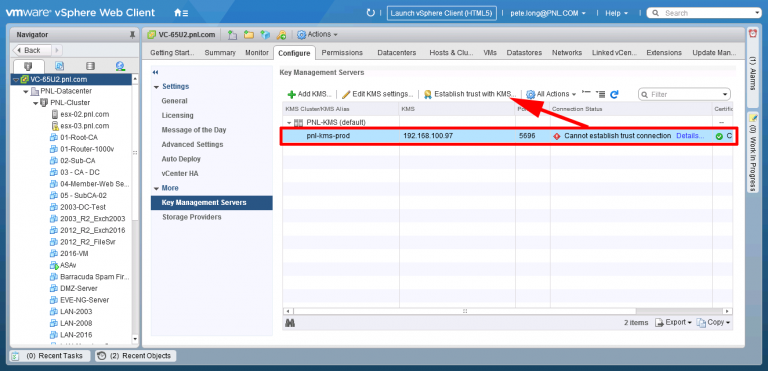Screen dimensions: 768x371
Task: Open the Export dropdown
Action: pos(673,322)
